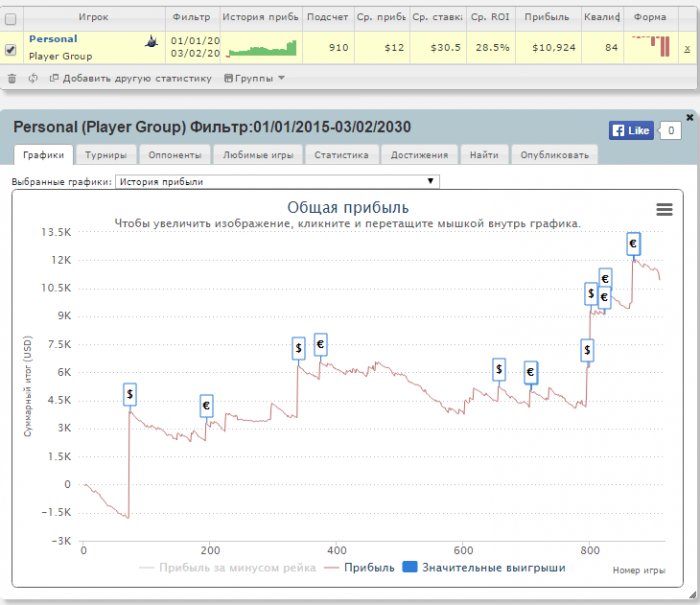Click the profit history sparkline thumbnail
This screenshot has height=605, width=700.
coord(261,48)
